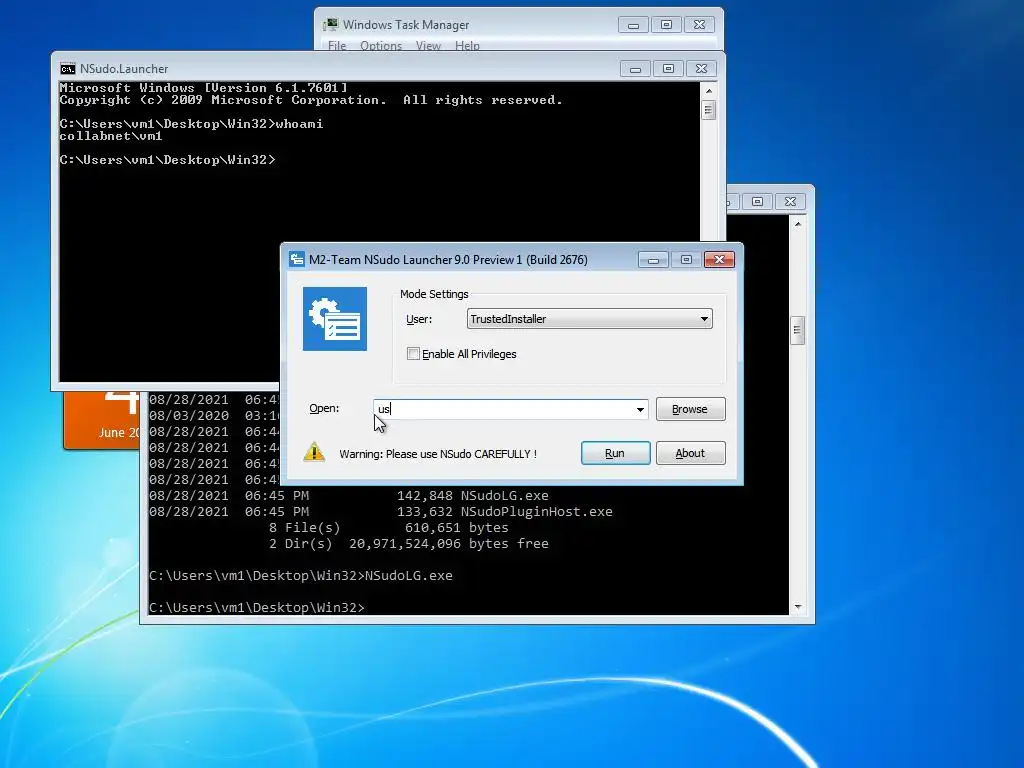Click the orange calendar gadget showing June

coord(101,419)
